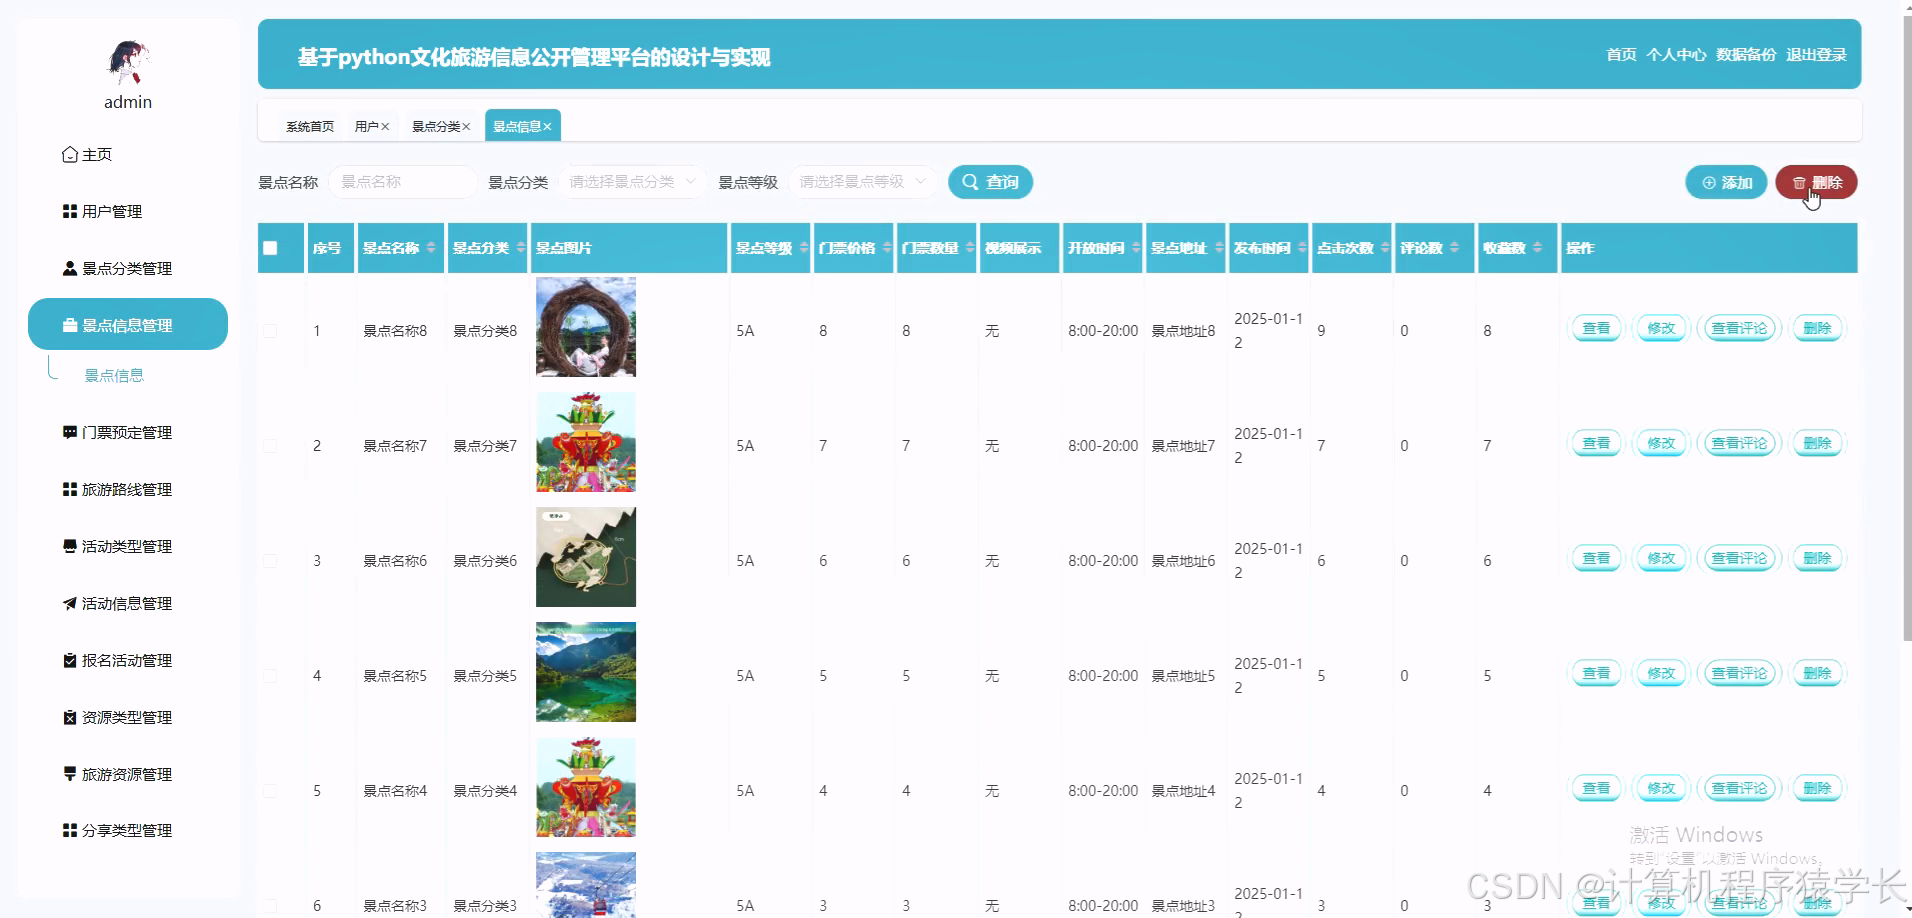The width and height of the screenshot is (1912, 918).
Task: Click the icon beside 资源类型管理
Action: (x=70, y=717)
